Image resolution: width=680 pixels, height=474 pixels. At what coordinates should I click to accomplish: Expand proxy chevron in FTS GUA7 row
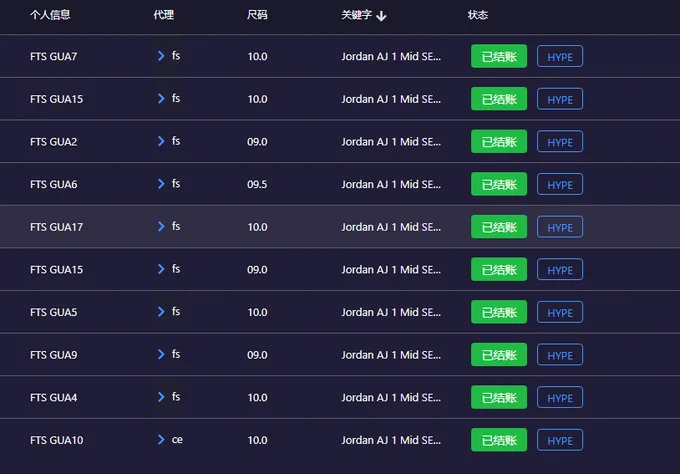[x=161, y=56]
